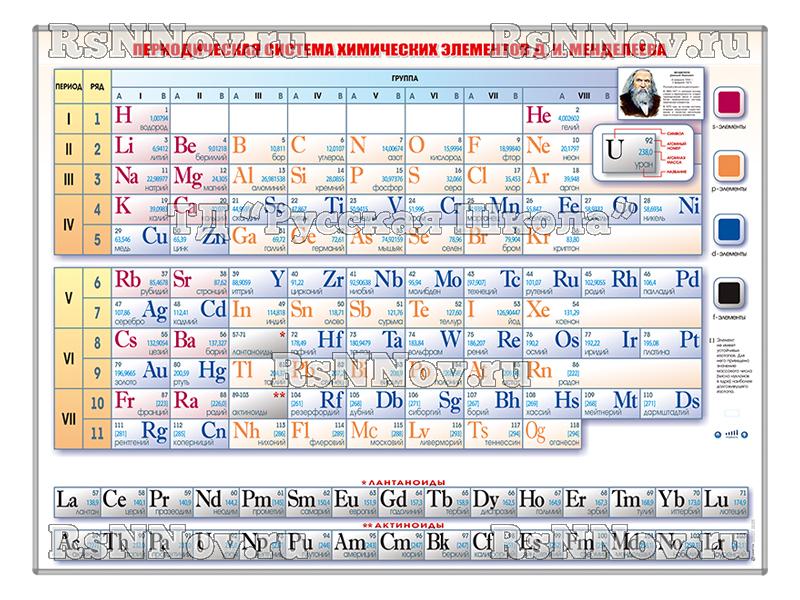
Task: Click the radon Rn element cell
Action: click(553, 373)
